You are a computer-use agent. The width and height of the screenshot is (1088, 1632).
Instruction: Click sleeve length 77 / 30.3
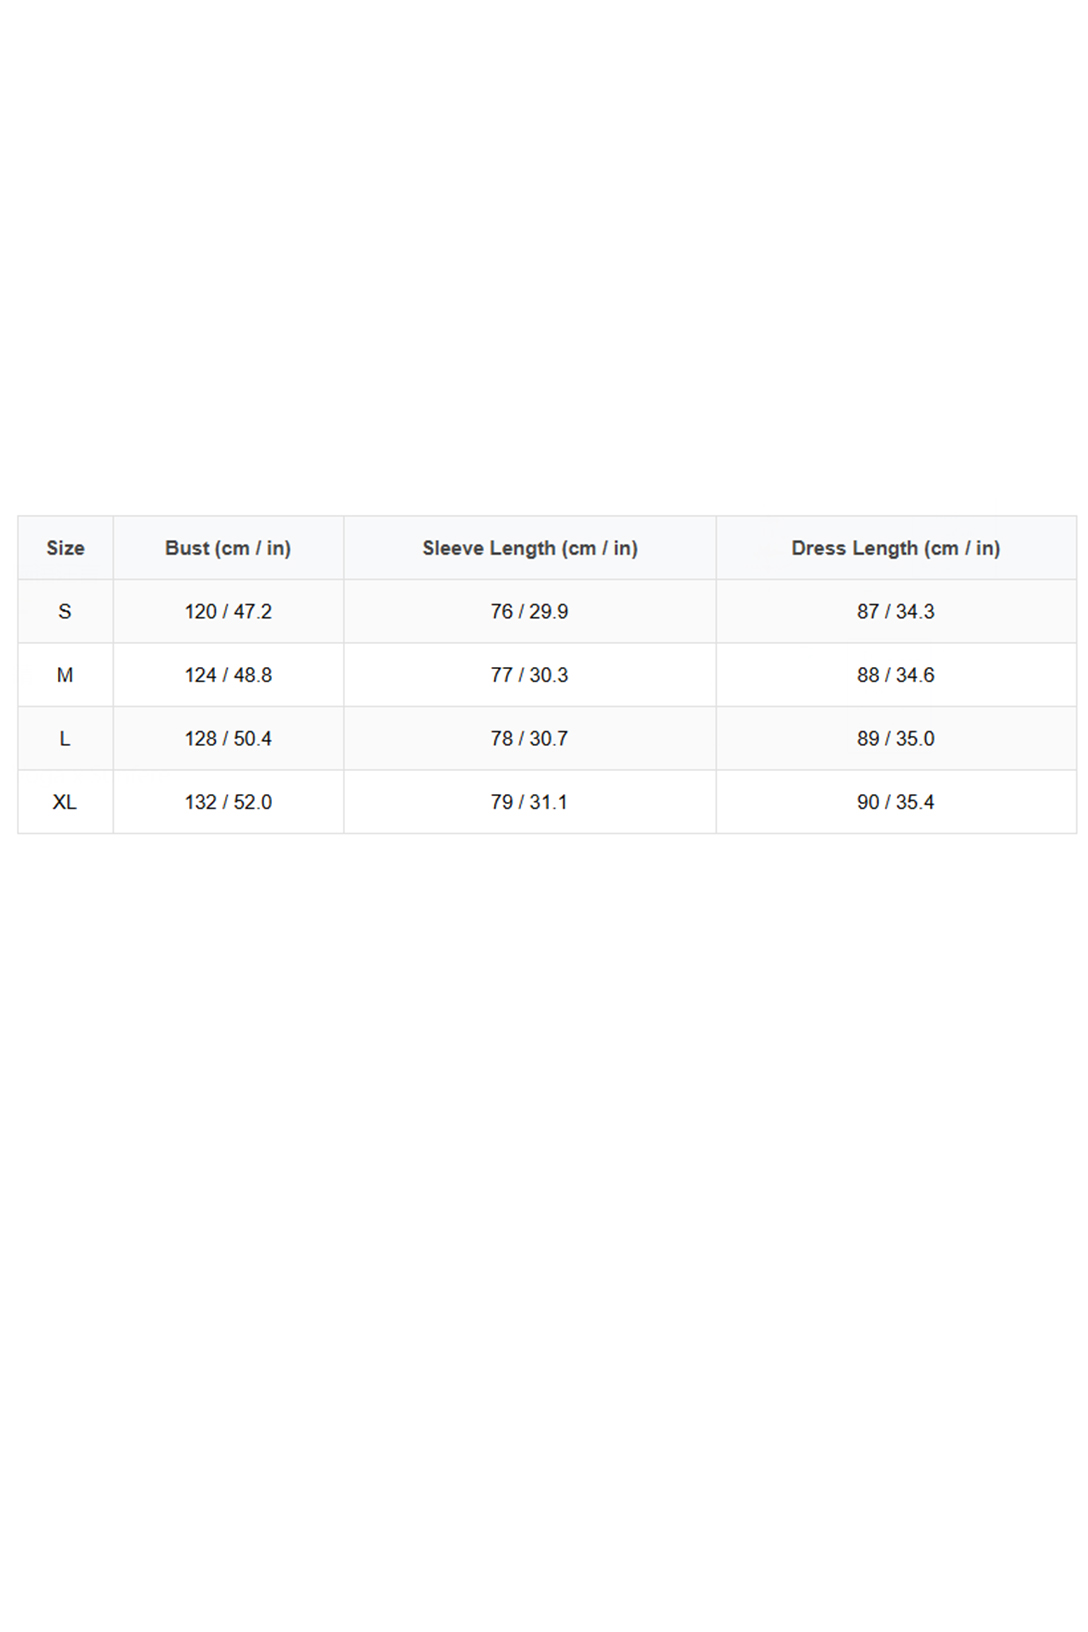529,675
